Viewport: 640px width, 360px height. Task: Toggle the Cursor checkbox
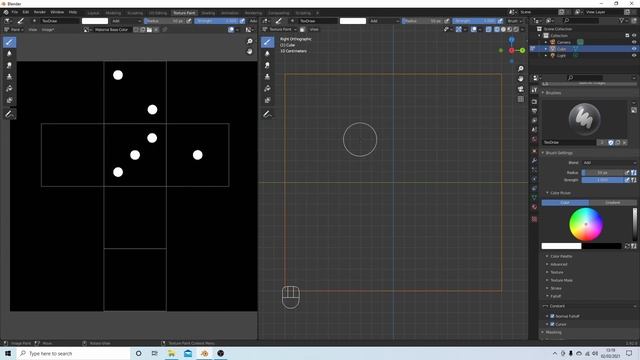point(552,324)
